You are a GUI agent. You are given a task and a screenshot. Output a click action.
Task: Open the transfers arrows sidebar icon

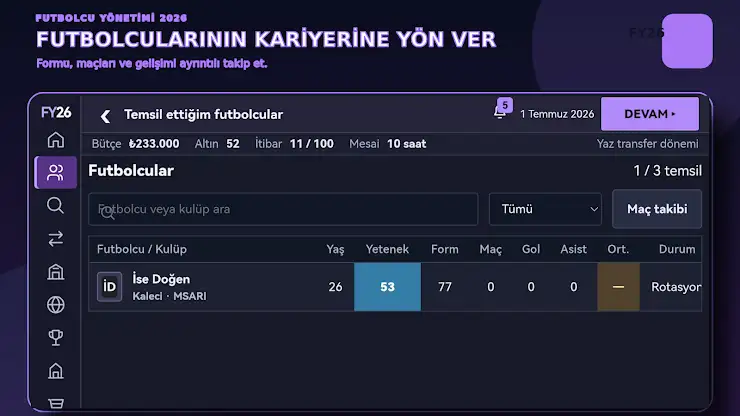pos(56,239)
